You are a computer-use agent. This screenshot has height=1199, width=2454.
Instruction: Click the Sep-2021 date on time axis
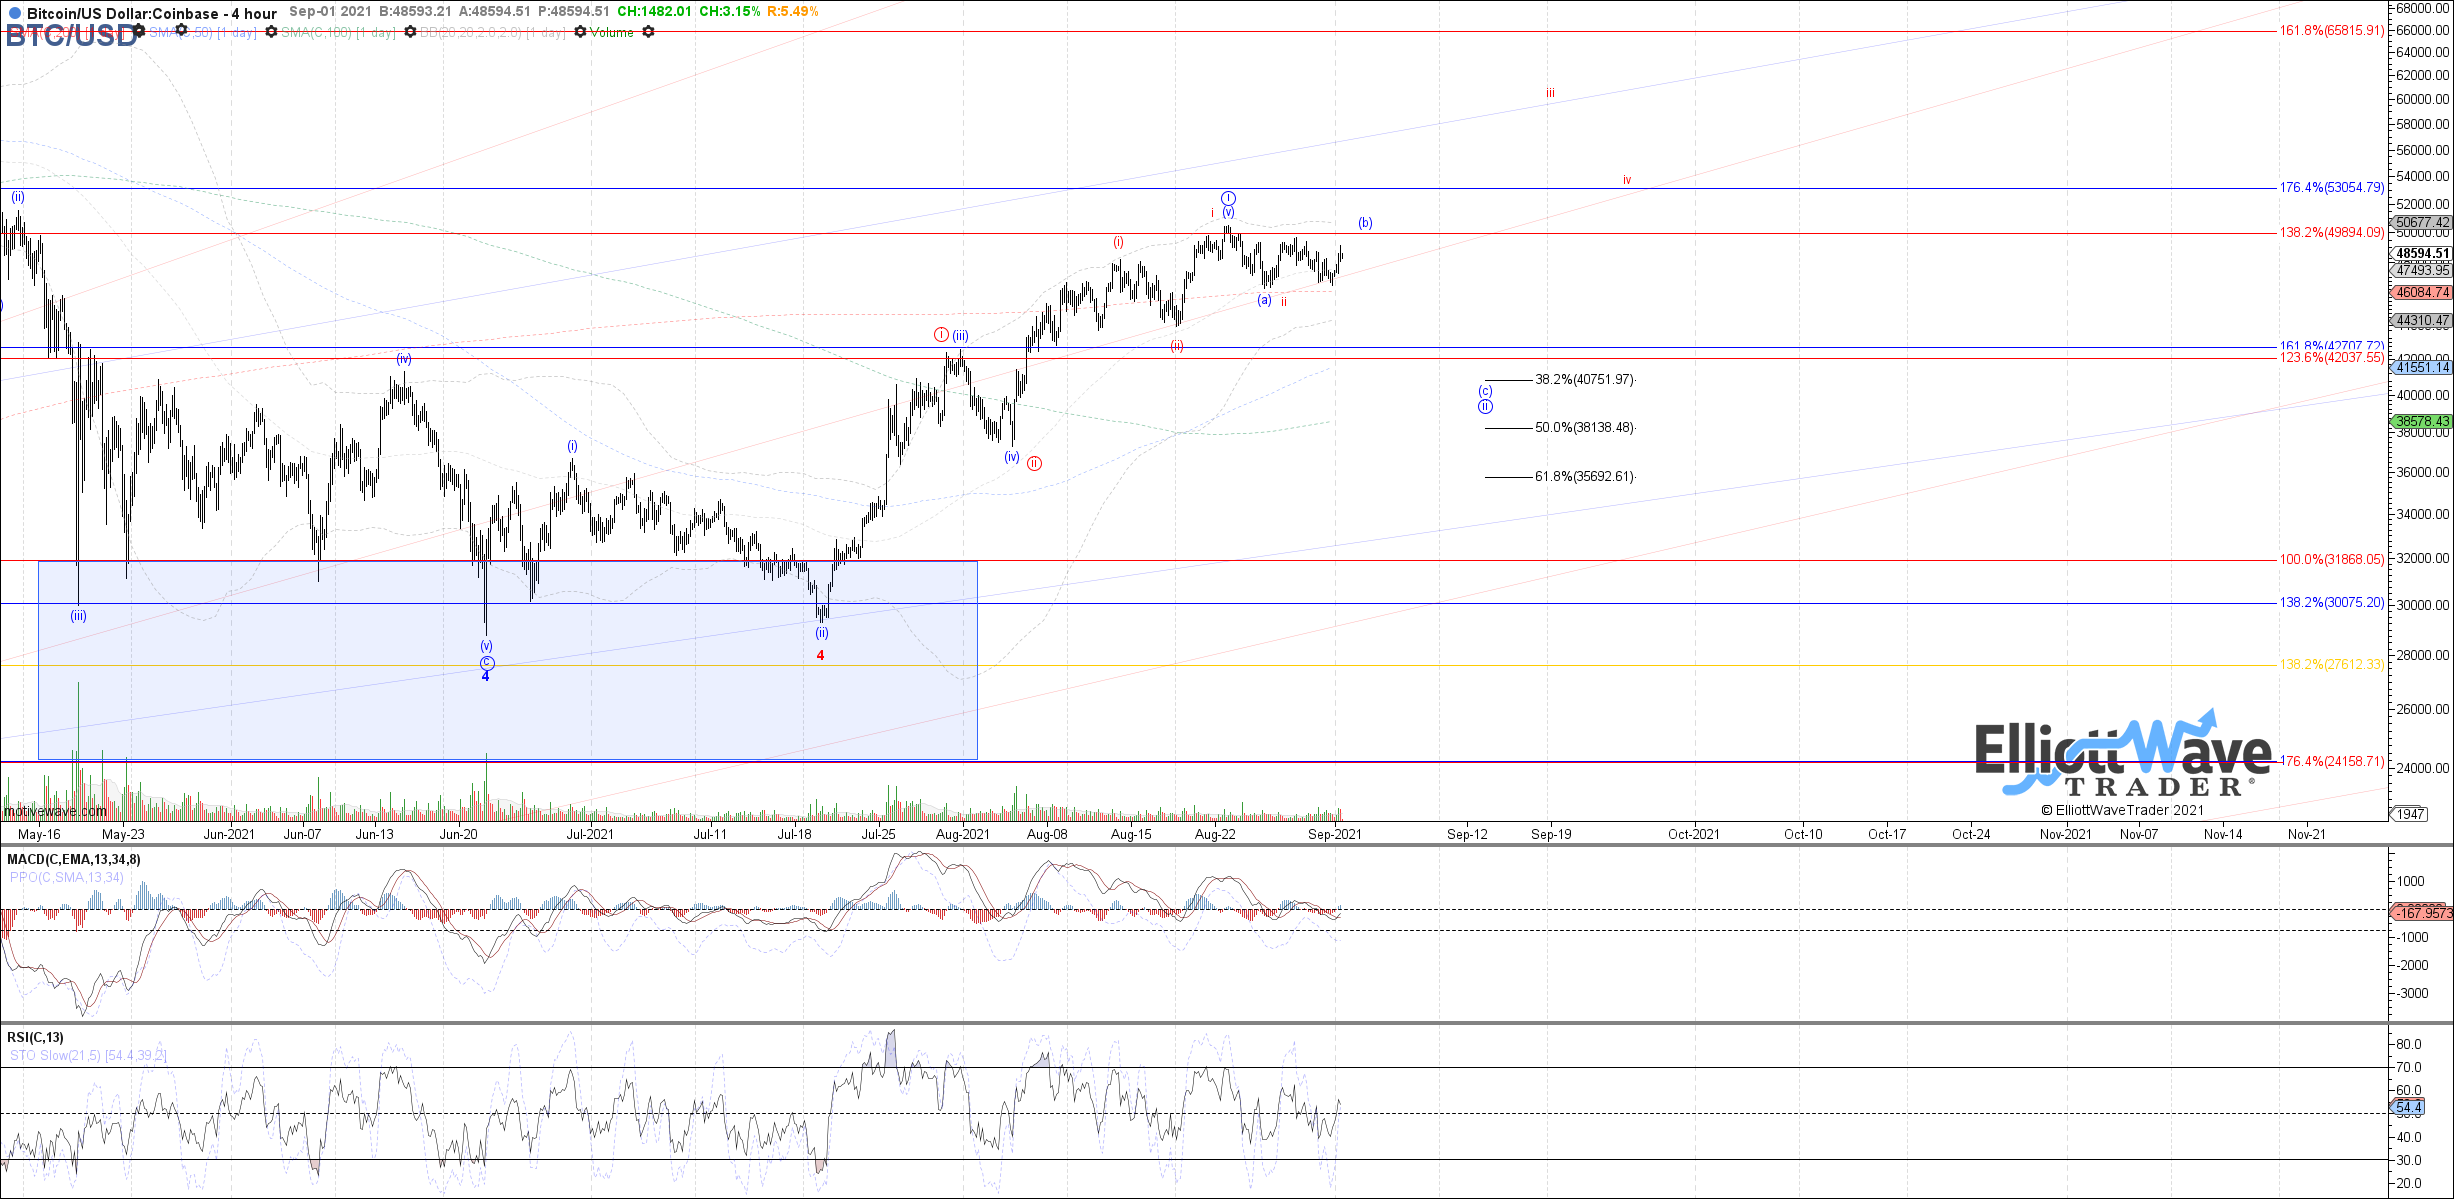[1335, 834]
